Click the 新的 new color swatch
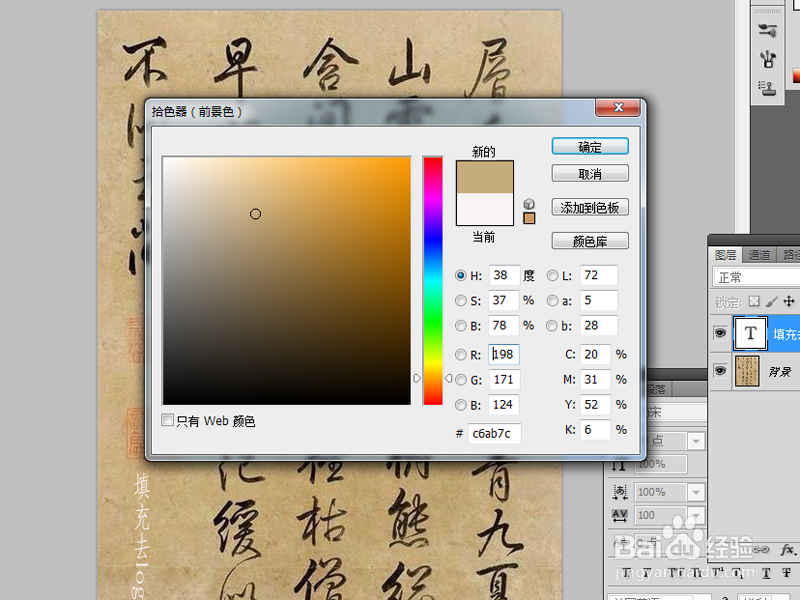The height and width of the screenshot is (600, 800). [x=485, y=177]
